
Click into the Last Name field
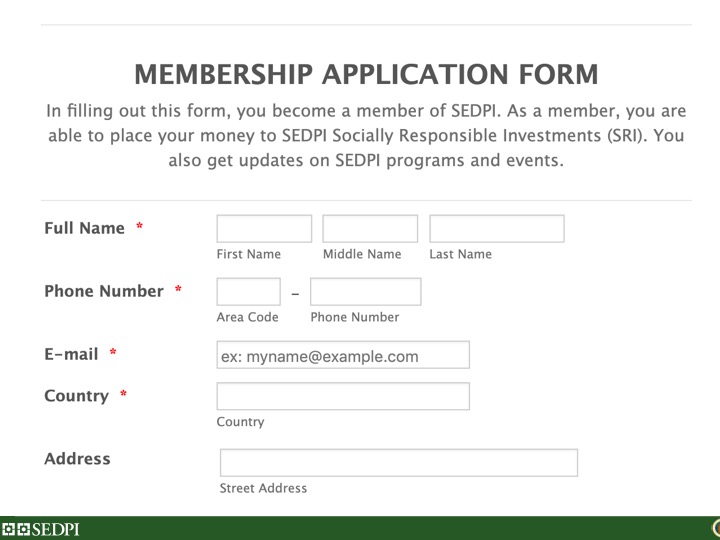click(496, 229)
